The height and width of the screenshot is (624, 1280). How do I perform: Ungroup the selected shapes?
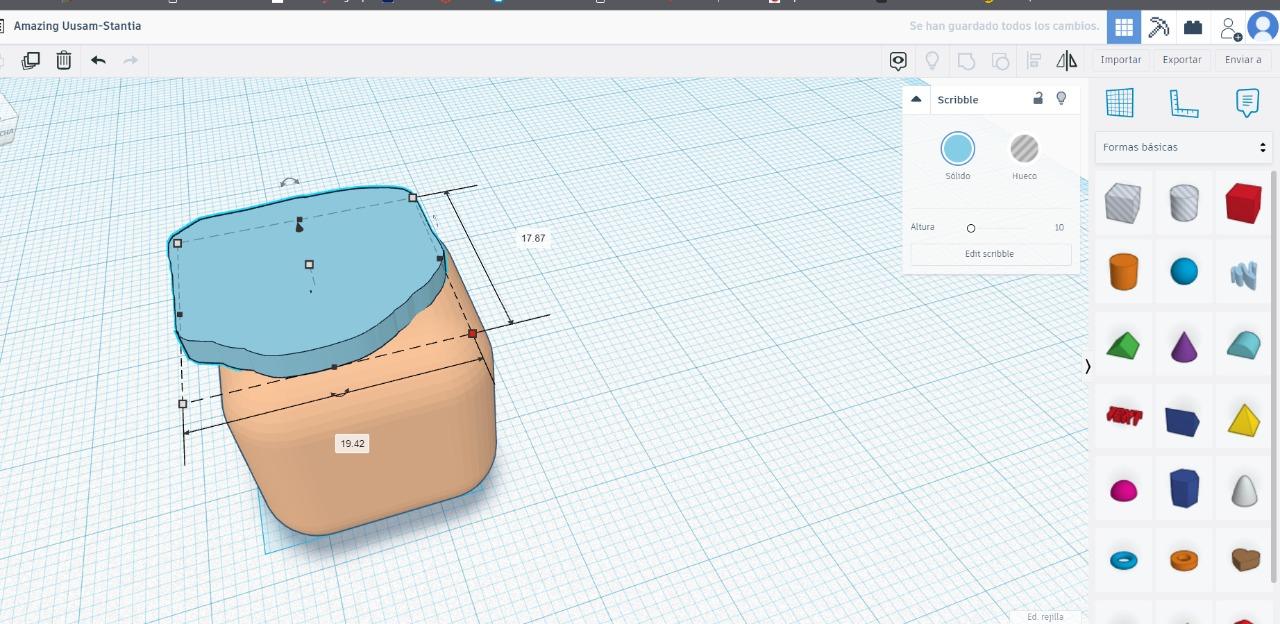pyautogui.click(x=1000, y=61)
